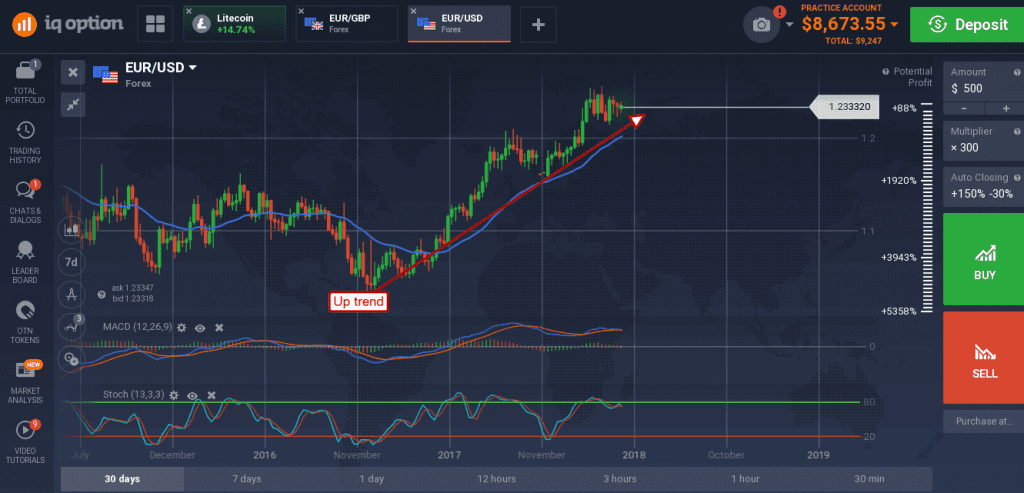Screen dimensions: 1024x493
Task: Close the EUR/USD chart panel with X
Action: pos(73,72)
